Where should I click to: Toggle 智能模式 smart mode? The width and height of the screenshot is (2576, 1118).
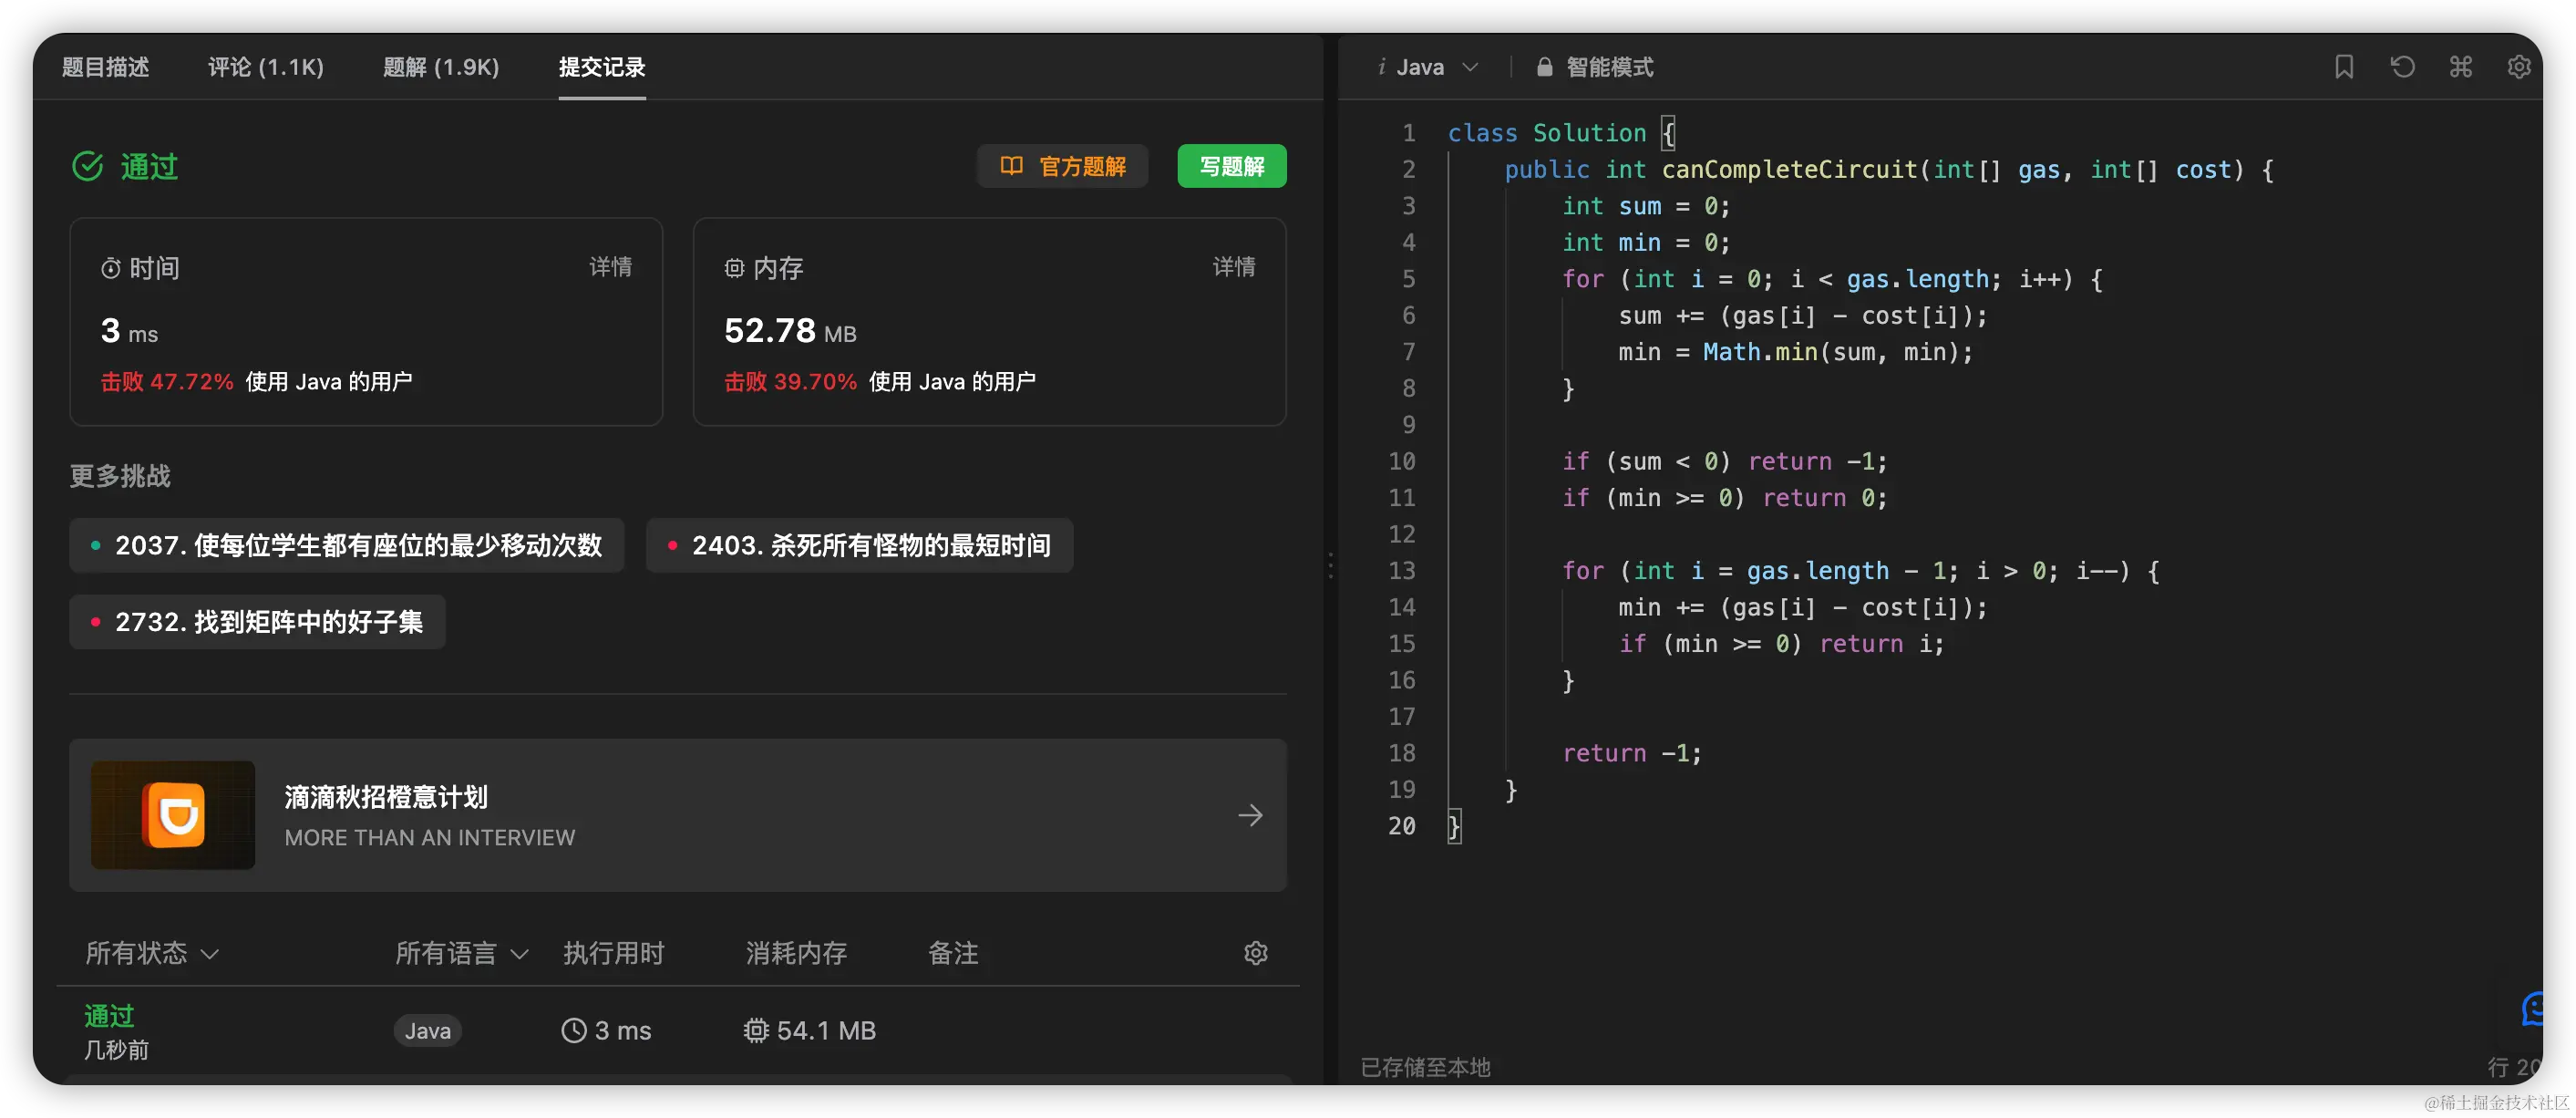(x=1608, y=67)
